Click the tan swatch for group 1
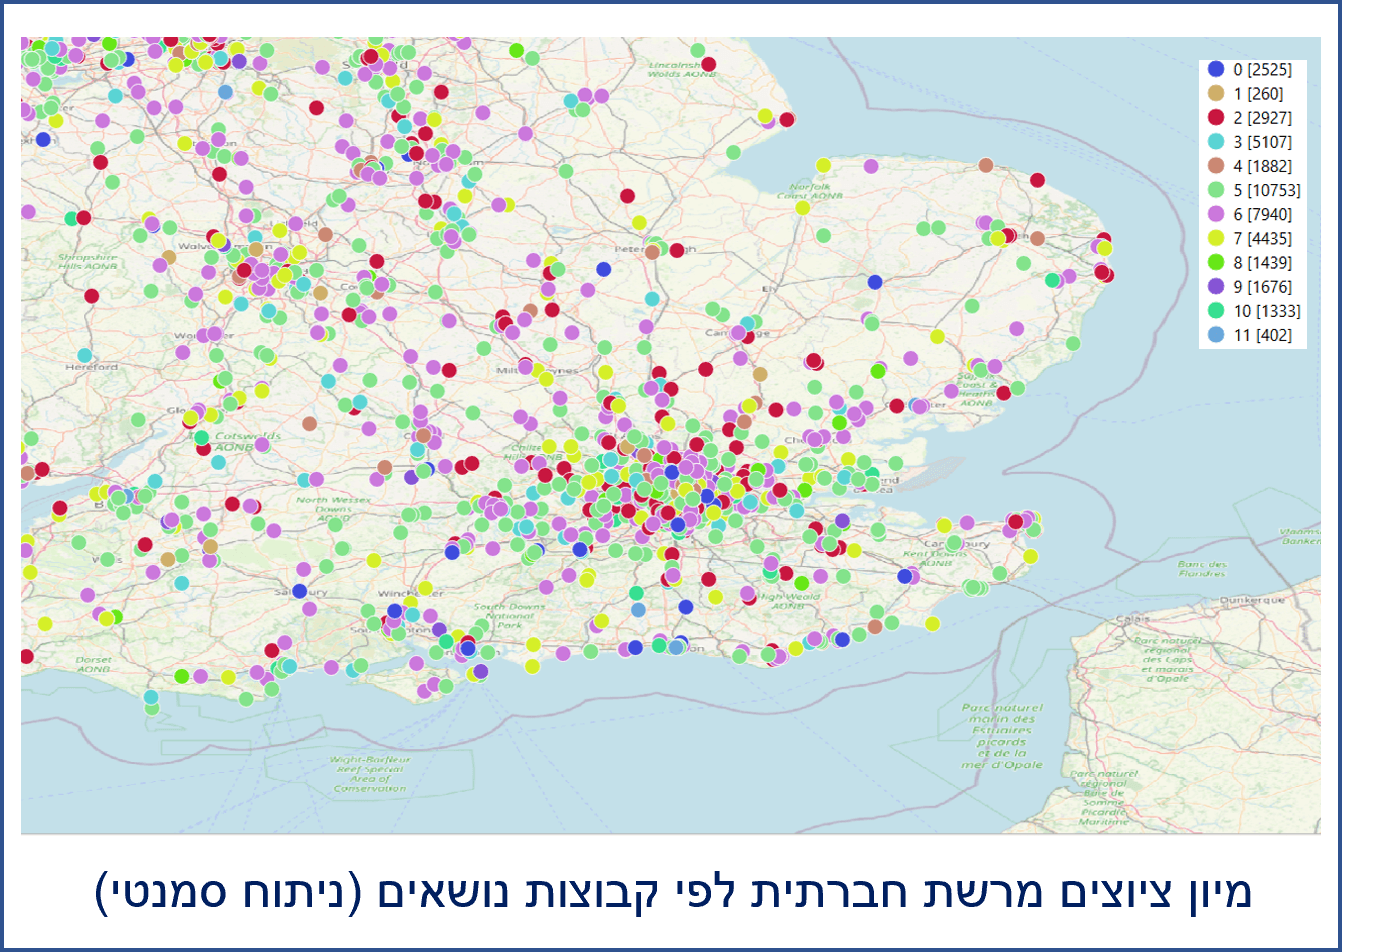 pos(1216,93)
